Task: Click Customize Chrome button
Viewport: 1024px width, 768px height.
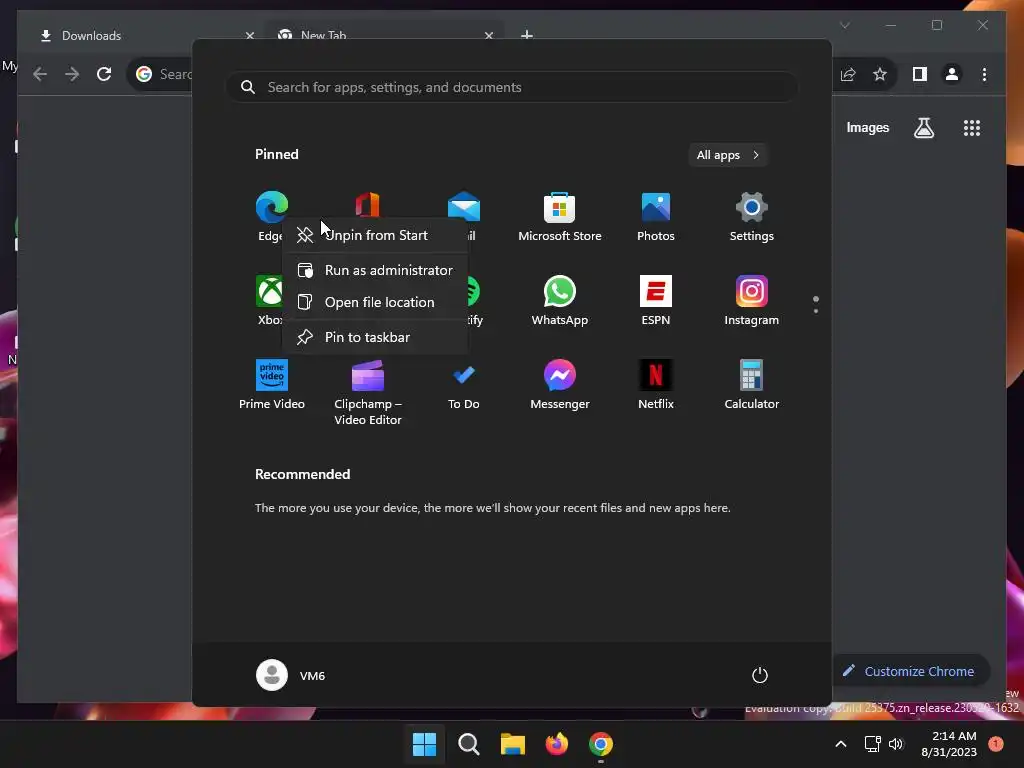Action: 910,671
